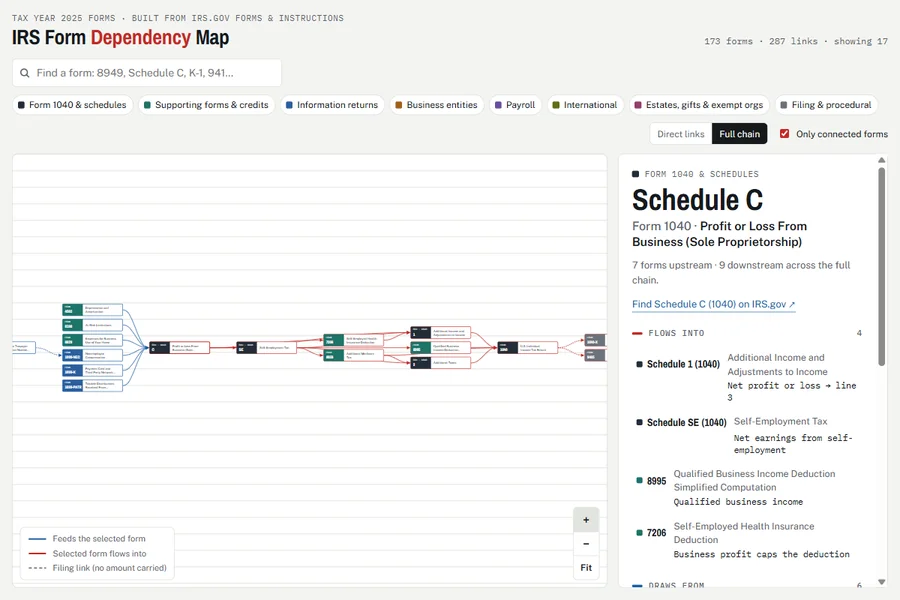Toggle Filing & procedural filter chip
Image resolution: width=900 pixels, height=600 pixels.
click(826, 105)
